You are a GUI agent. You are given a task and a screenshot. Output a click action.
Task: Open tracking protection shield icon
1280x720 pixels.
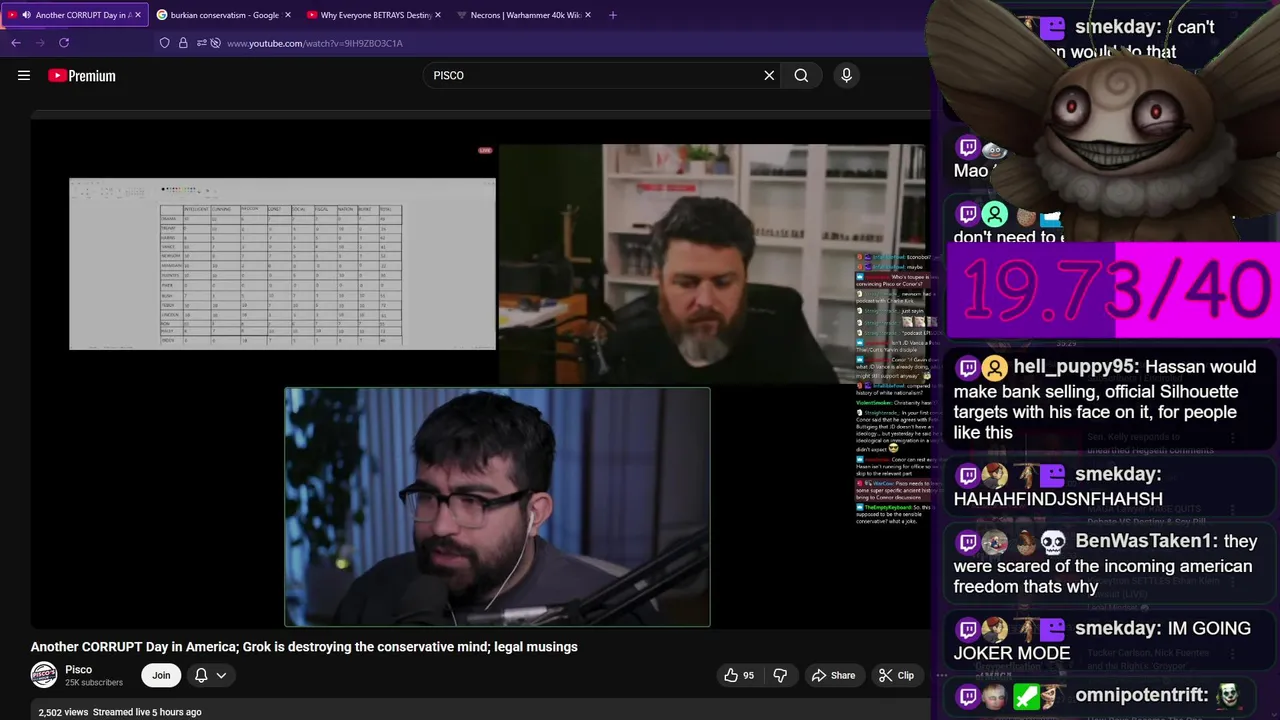pyautogui.click(x=165, y=43)
